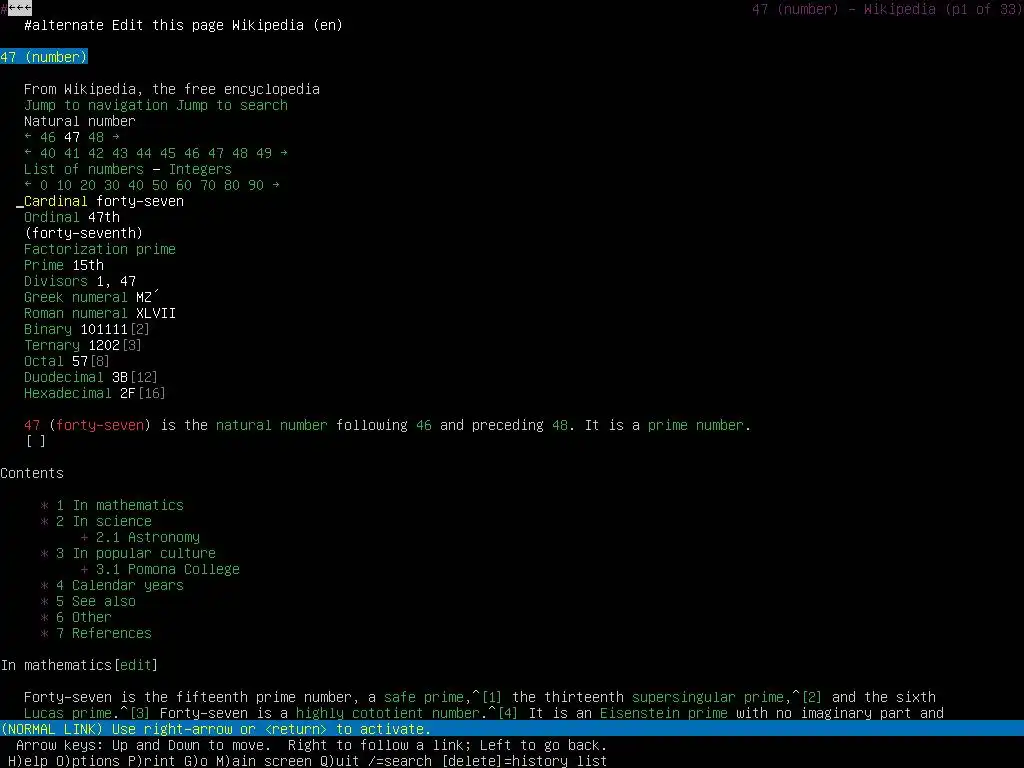Go to number 43 link
The width and height of the screenshot is (1024, 768).
(x=120, y=153)
